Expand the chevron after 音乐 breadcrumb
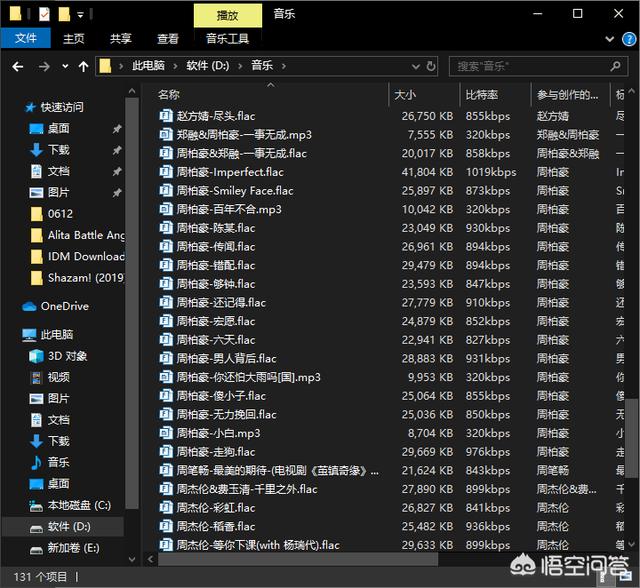640x588 pixels. click(283, 66)
